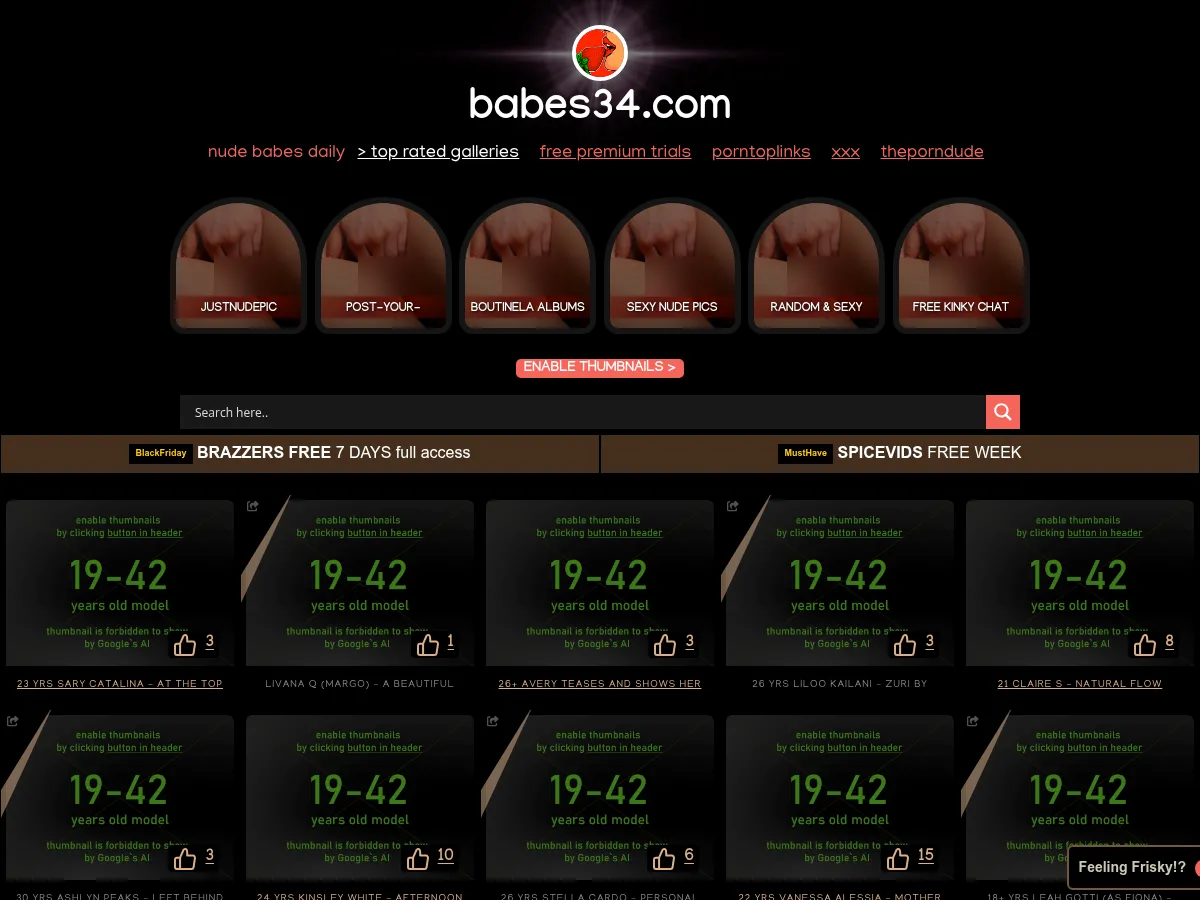Open the SPICEVIDS FREE WEEK banner
This screenshot has height=900, width=1200.
[900, 453]
